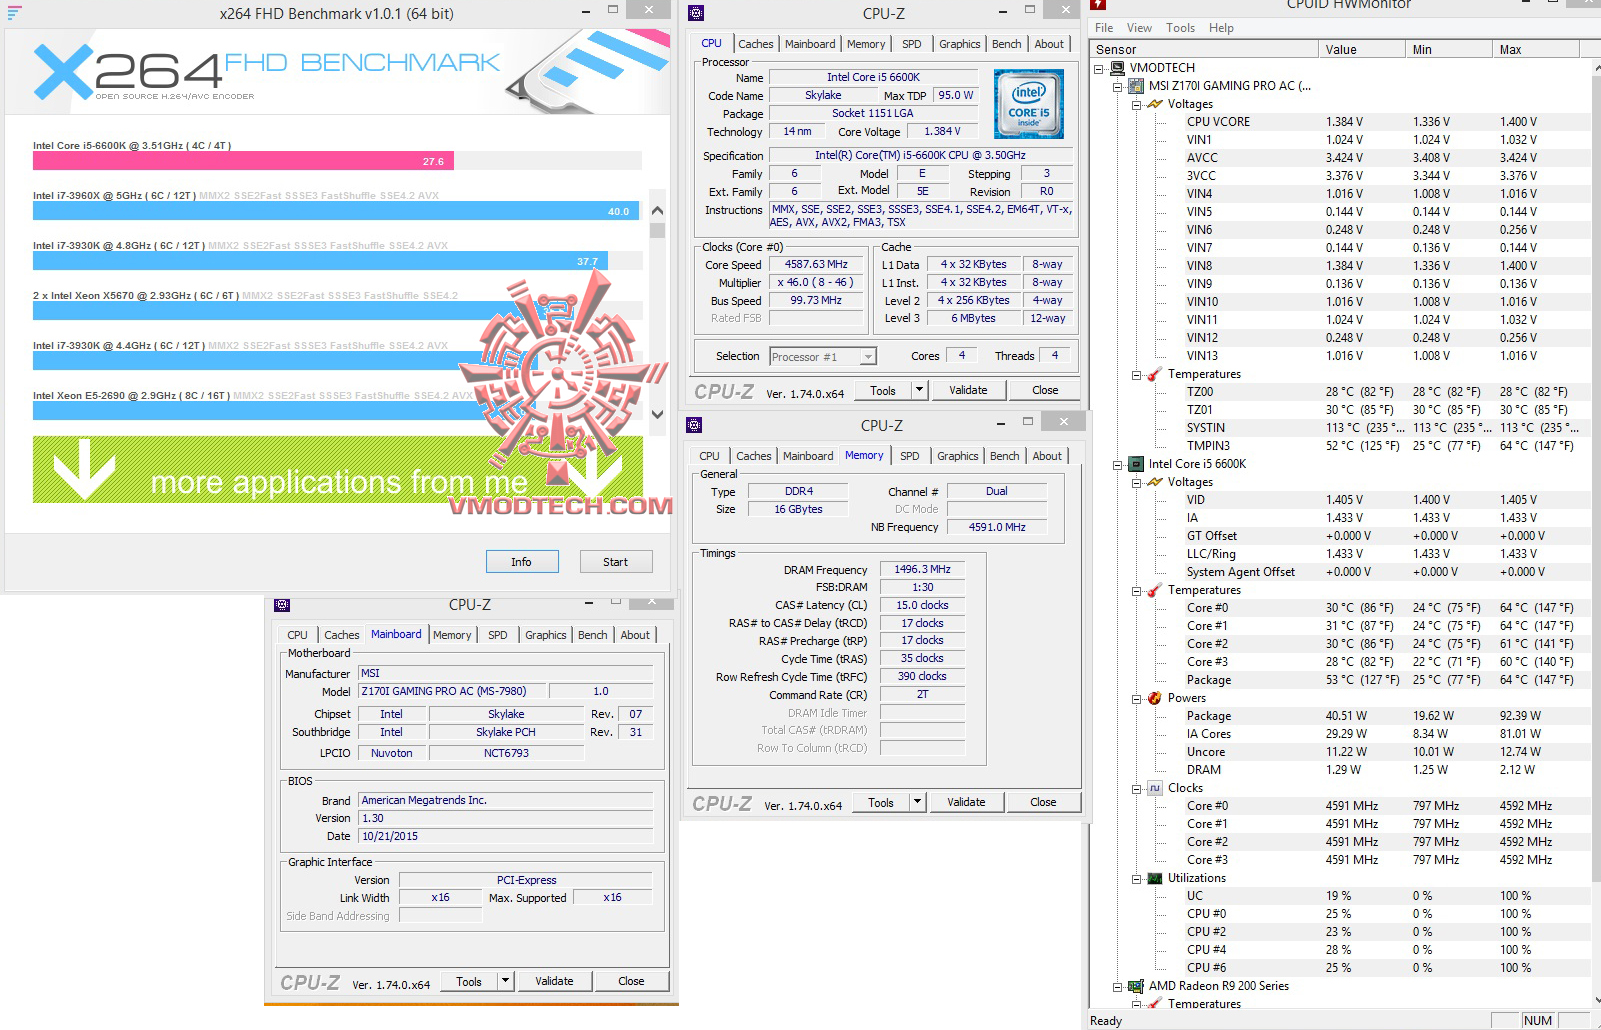Screen dimensions: 1601x1030
Task: Open the Tools dropdown arrow in CPU-Z processor window
Action: point(920,390)
